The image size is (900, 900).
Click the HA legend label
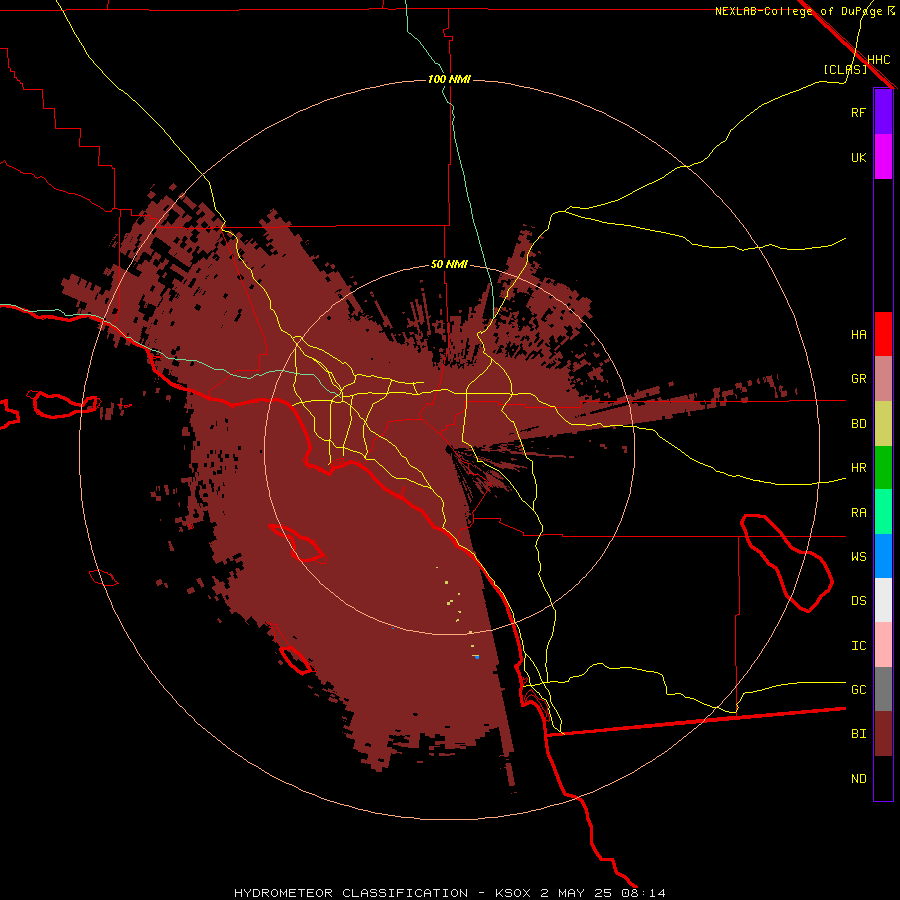click(x=858, y=334)
